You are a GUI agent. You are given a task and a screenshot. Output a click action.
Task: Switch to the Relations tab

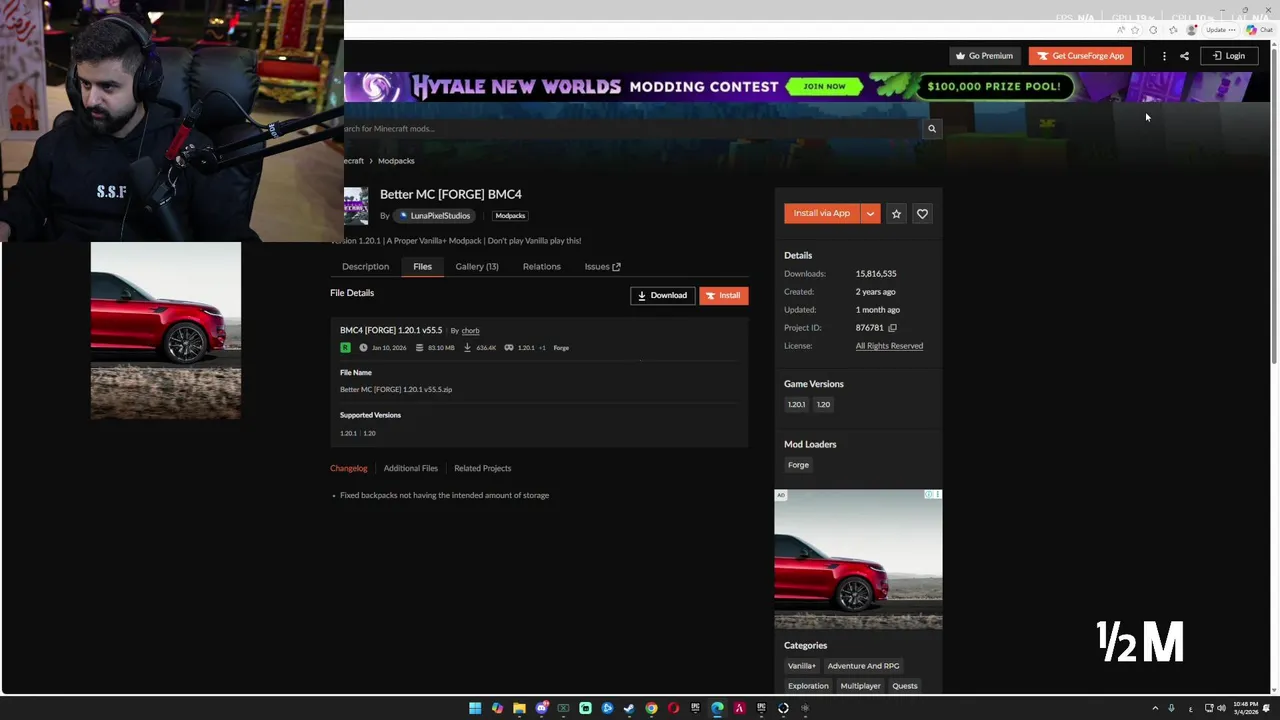click(541, 266)
